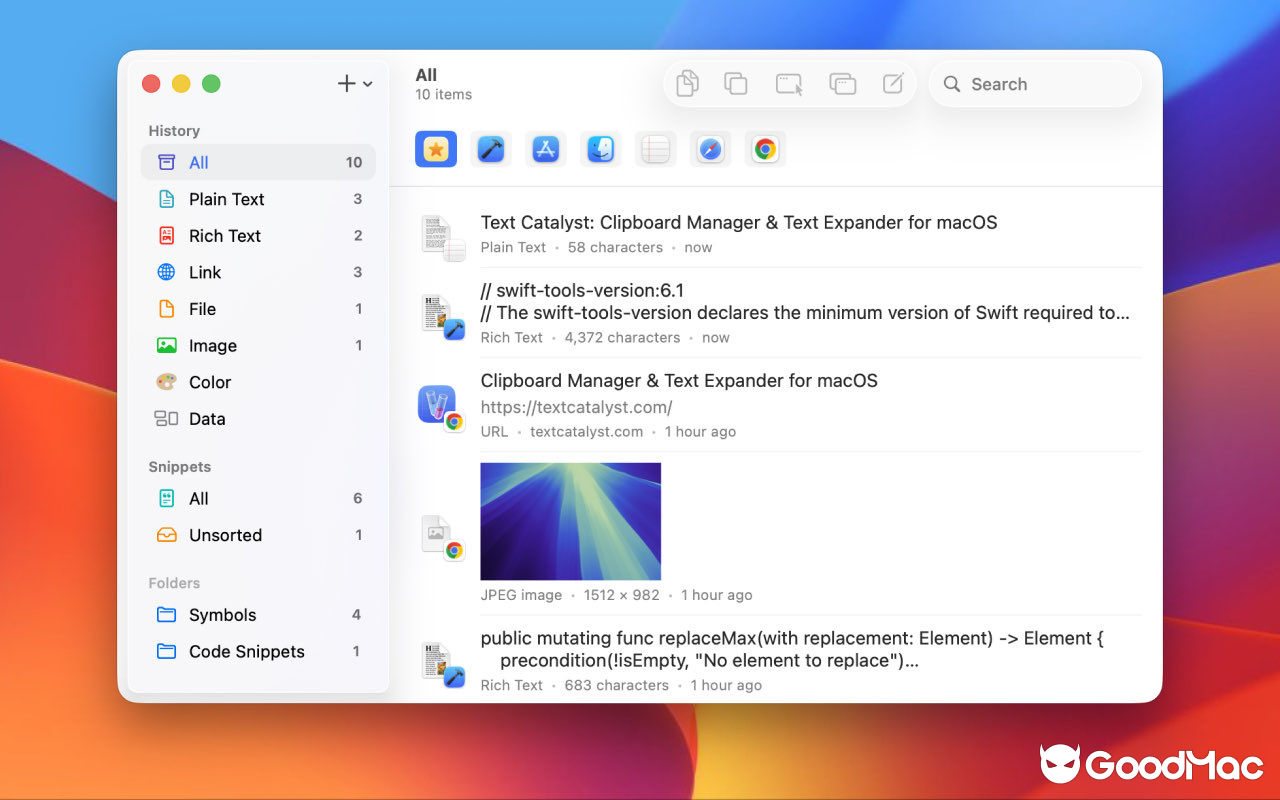
Task: Select the Link category in History
Action: (205, 272)
